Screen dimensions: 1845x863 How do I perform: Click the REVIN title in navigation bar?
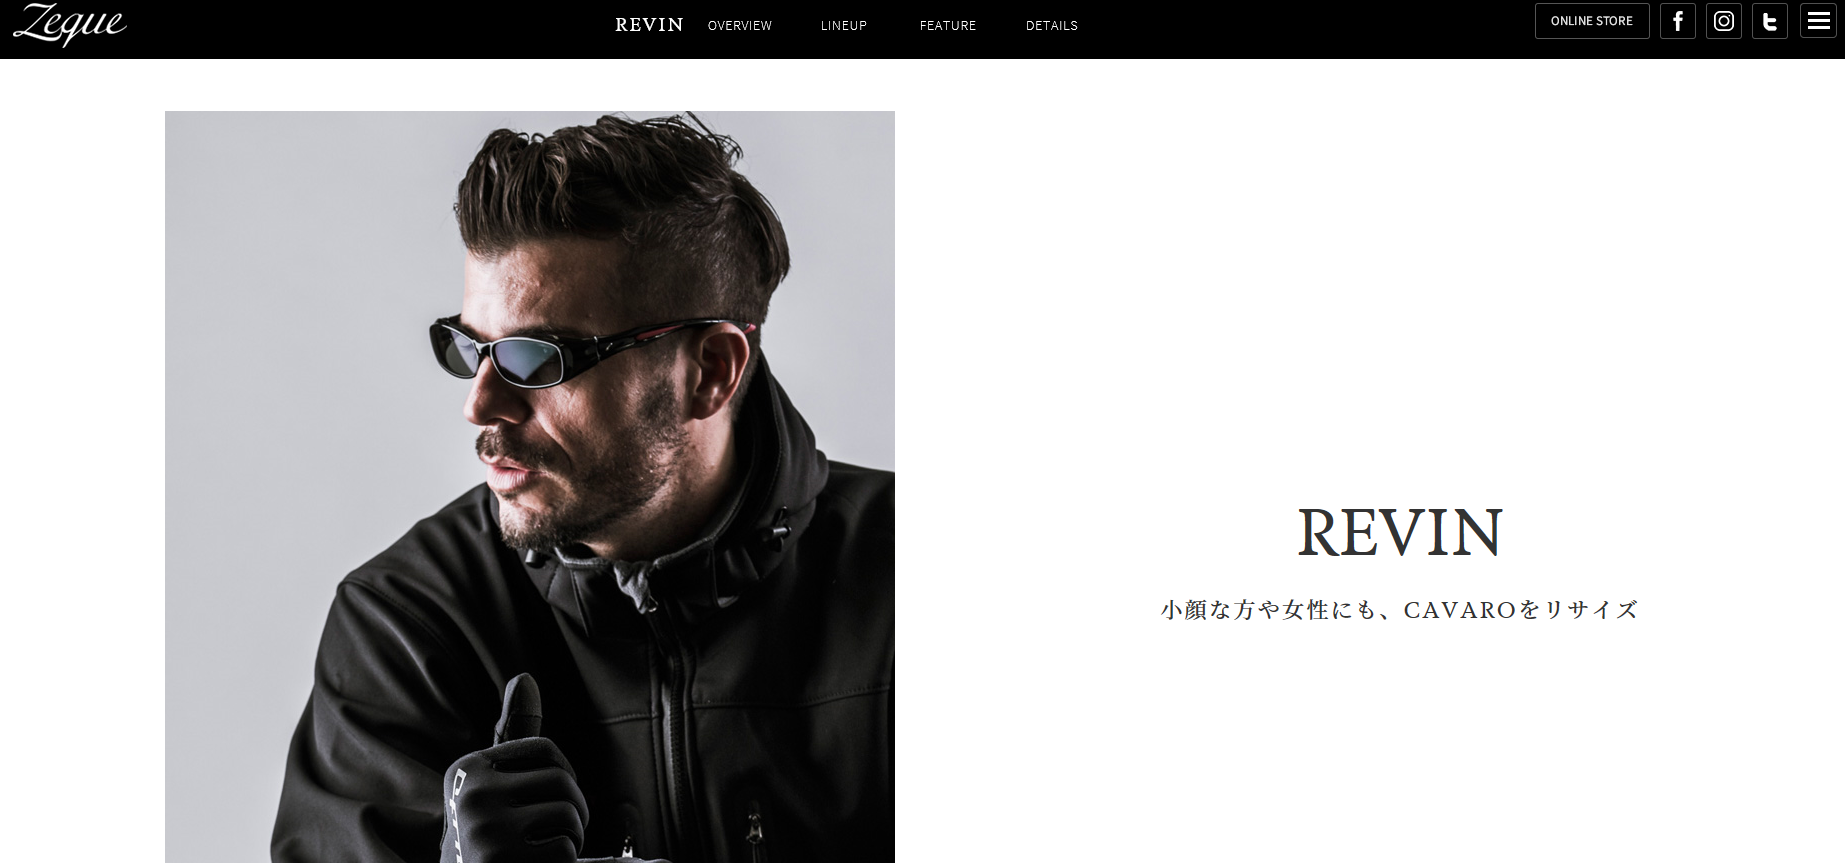click(649, 25)
